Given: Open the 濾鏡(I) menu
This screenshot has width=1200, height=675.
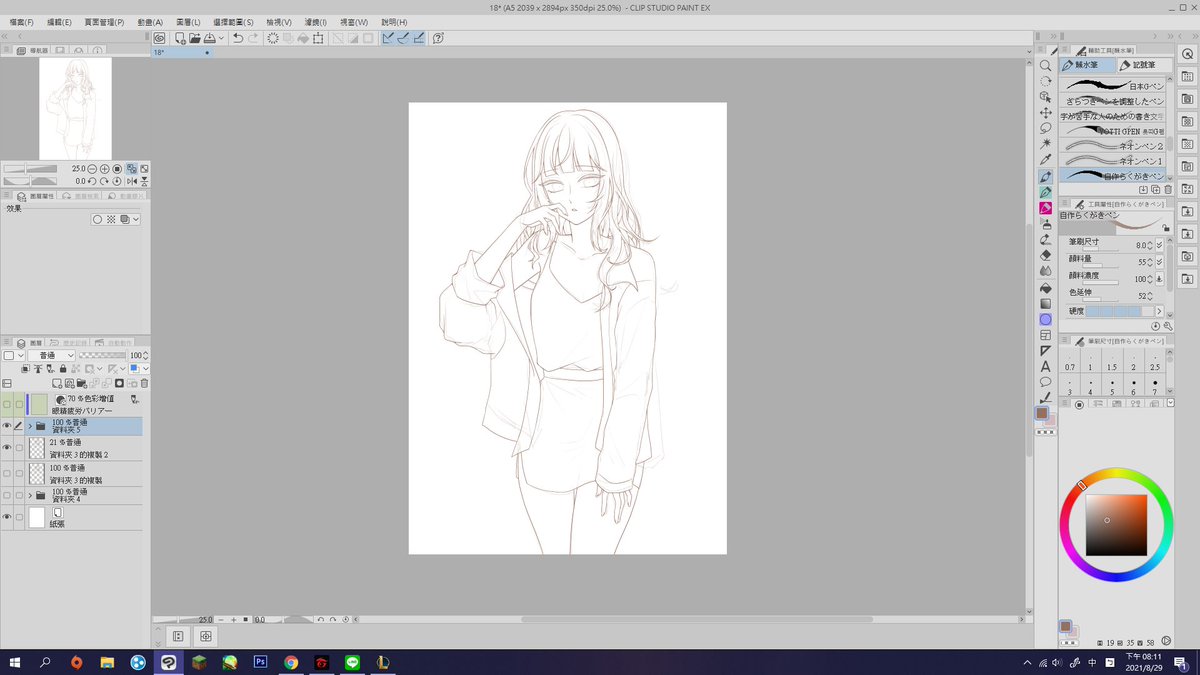Looking at the screenshot, I should 316,21.
